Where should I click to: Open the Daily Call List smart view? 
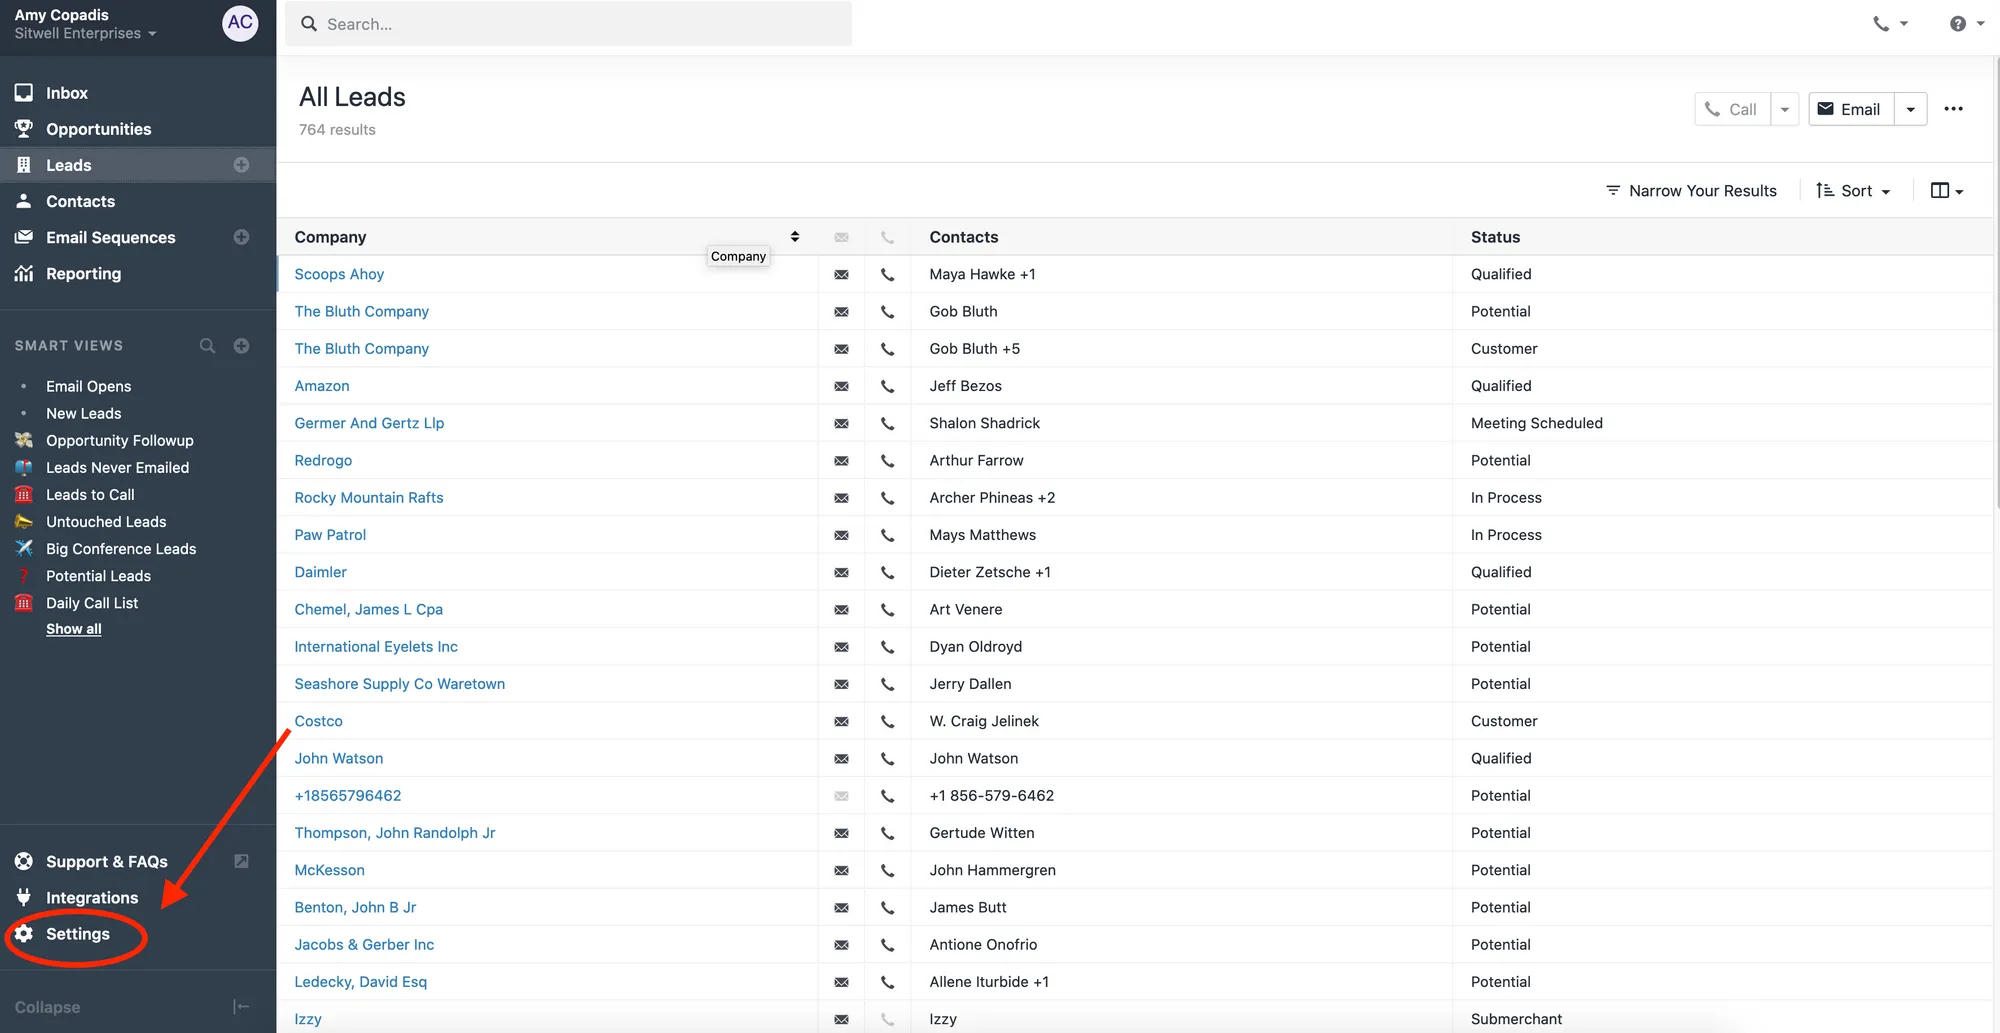[x=92, y=603]
